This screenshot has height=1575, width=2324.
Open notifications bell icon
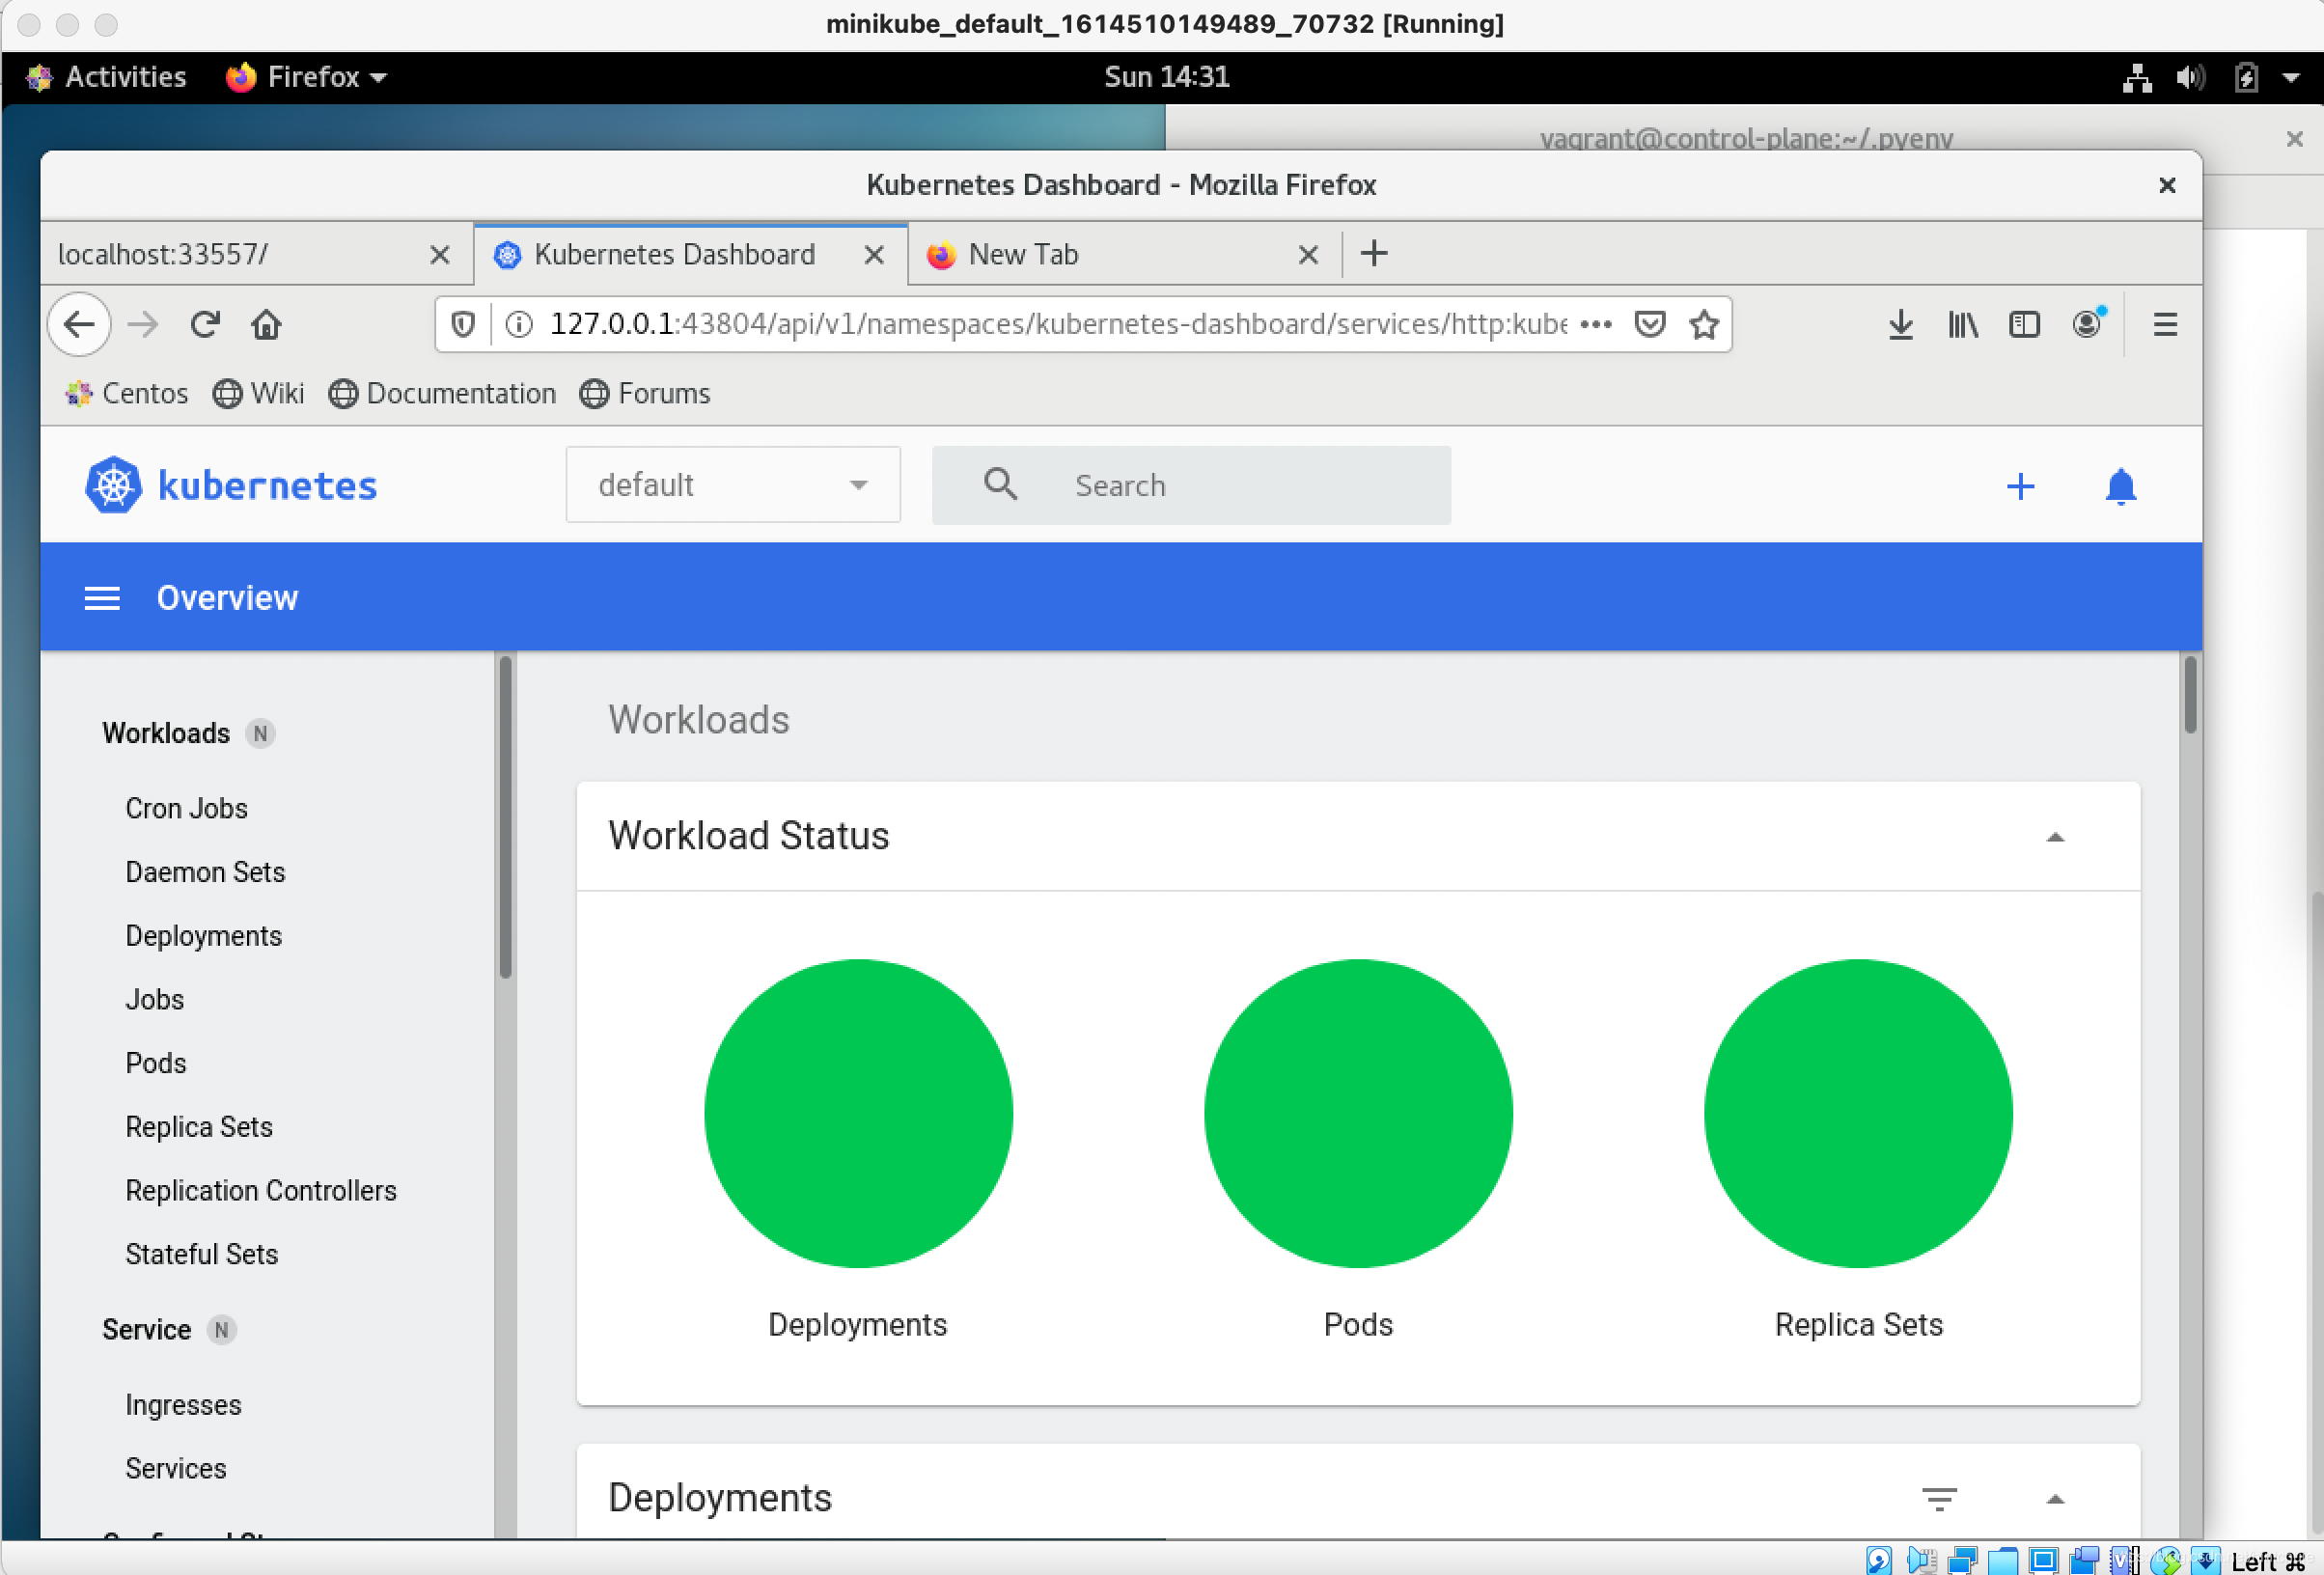[x=2120, y=486]
